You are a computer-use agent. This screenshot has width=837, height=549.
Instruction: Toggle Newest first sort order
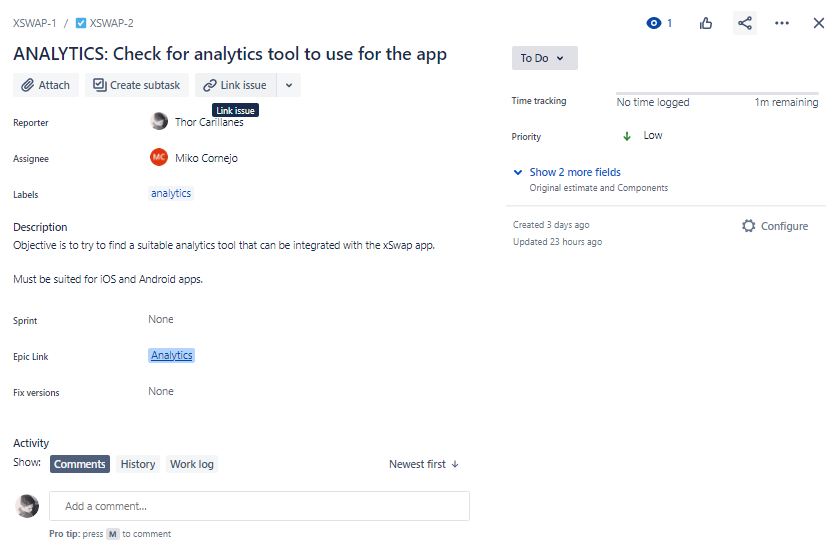pyautogui.click(x=424, y=464)
